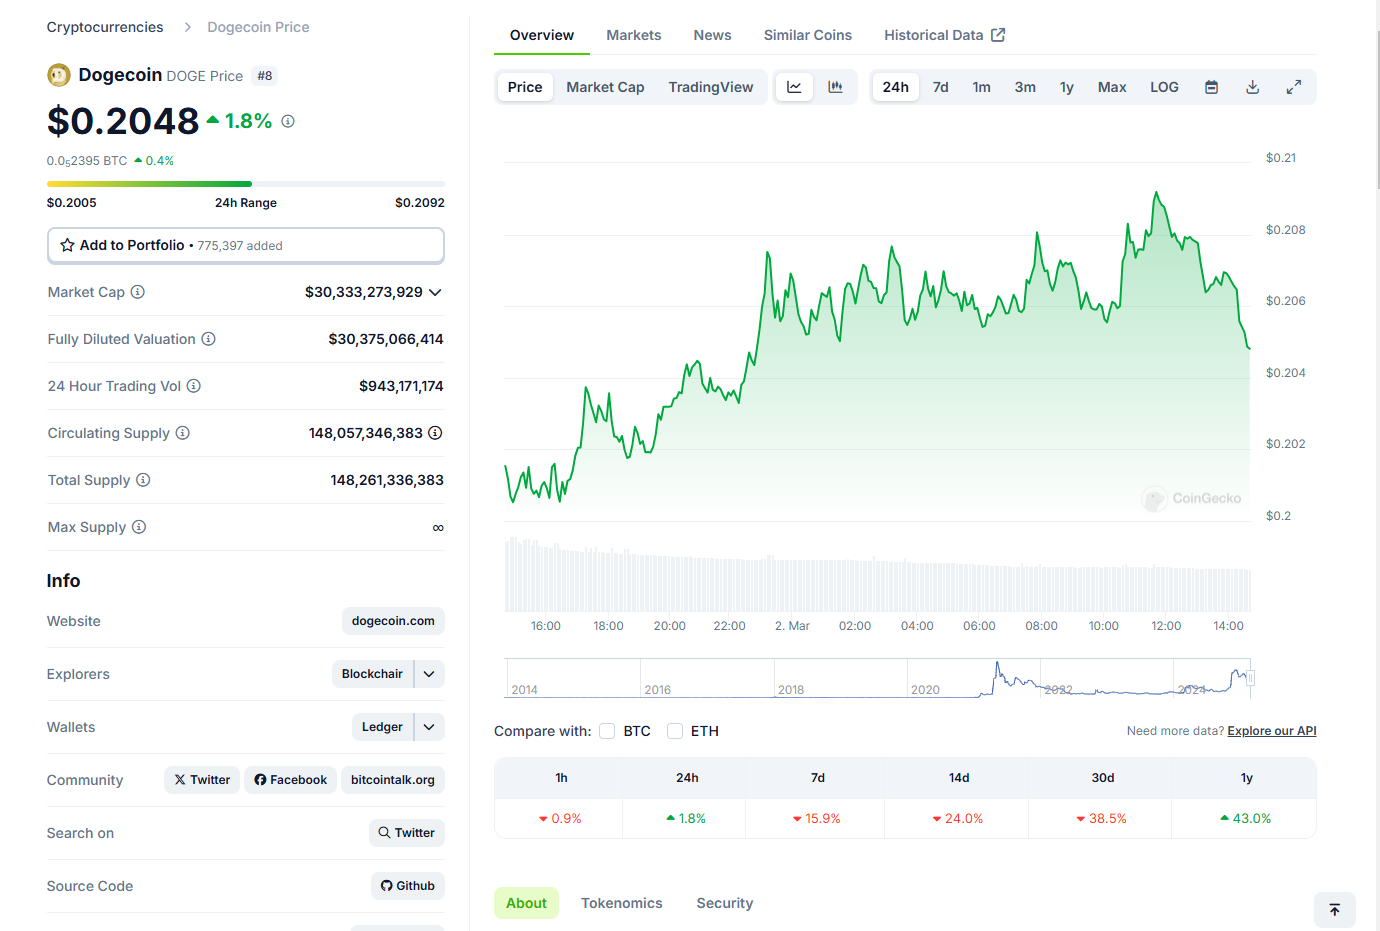Open Explorers dropdown arrow
The image size is (1380, 931).
429,674
